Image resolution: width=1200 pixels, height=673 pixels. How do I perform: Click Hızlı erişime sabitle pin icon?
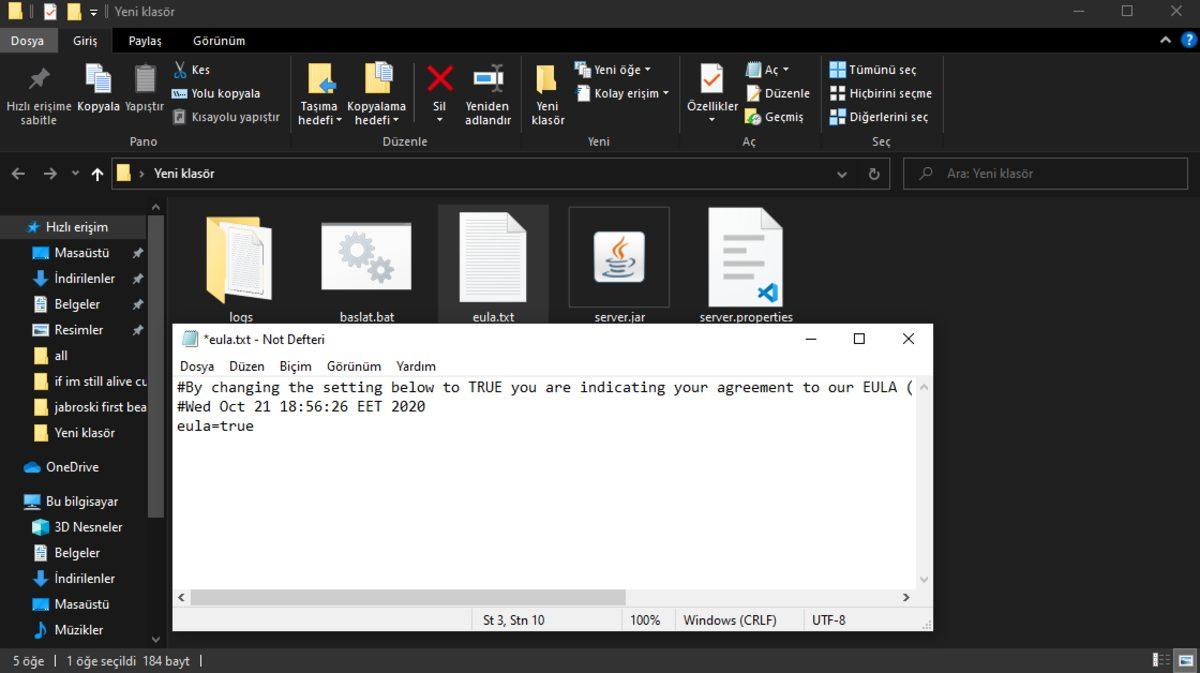(39, 80)
